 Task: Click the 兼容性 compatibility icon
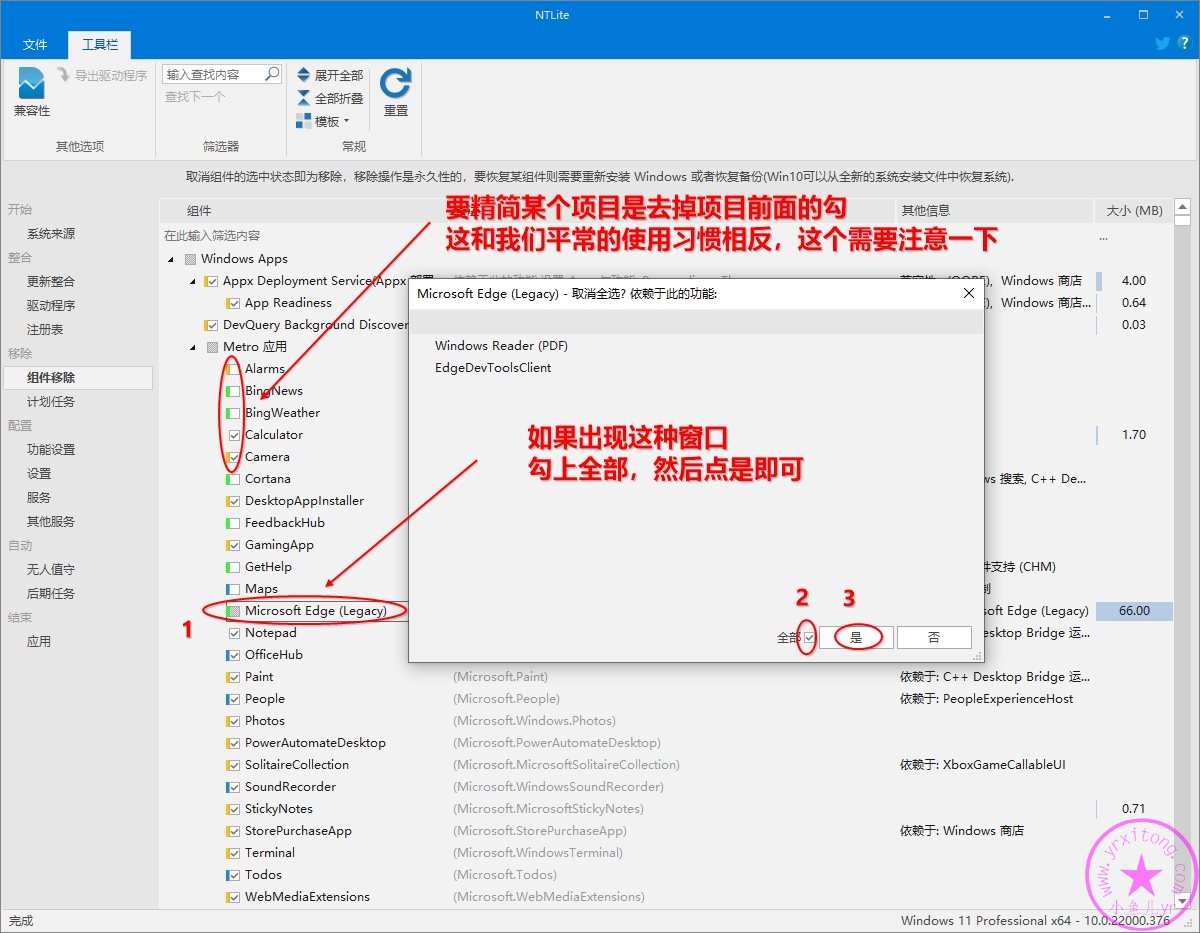(31, 84)
